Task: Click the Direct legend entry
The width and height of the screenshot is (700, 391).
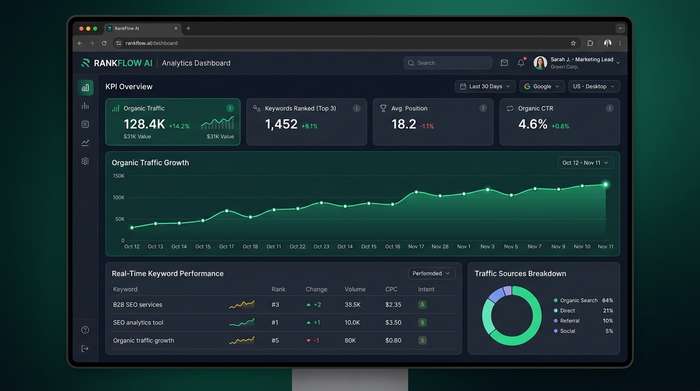Action: click(x=584, y=311)
